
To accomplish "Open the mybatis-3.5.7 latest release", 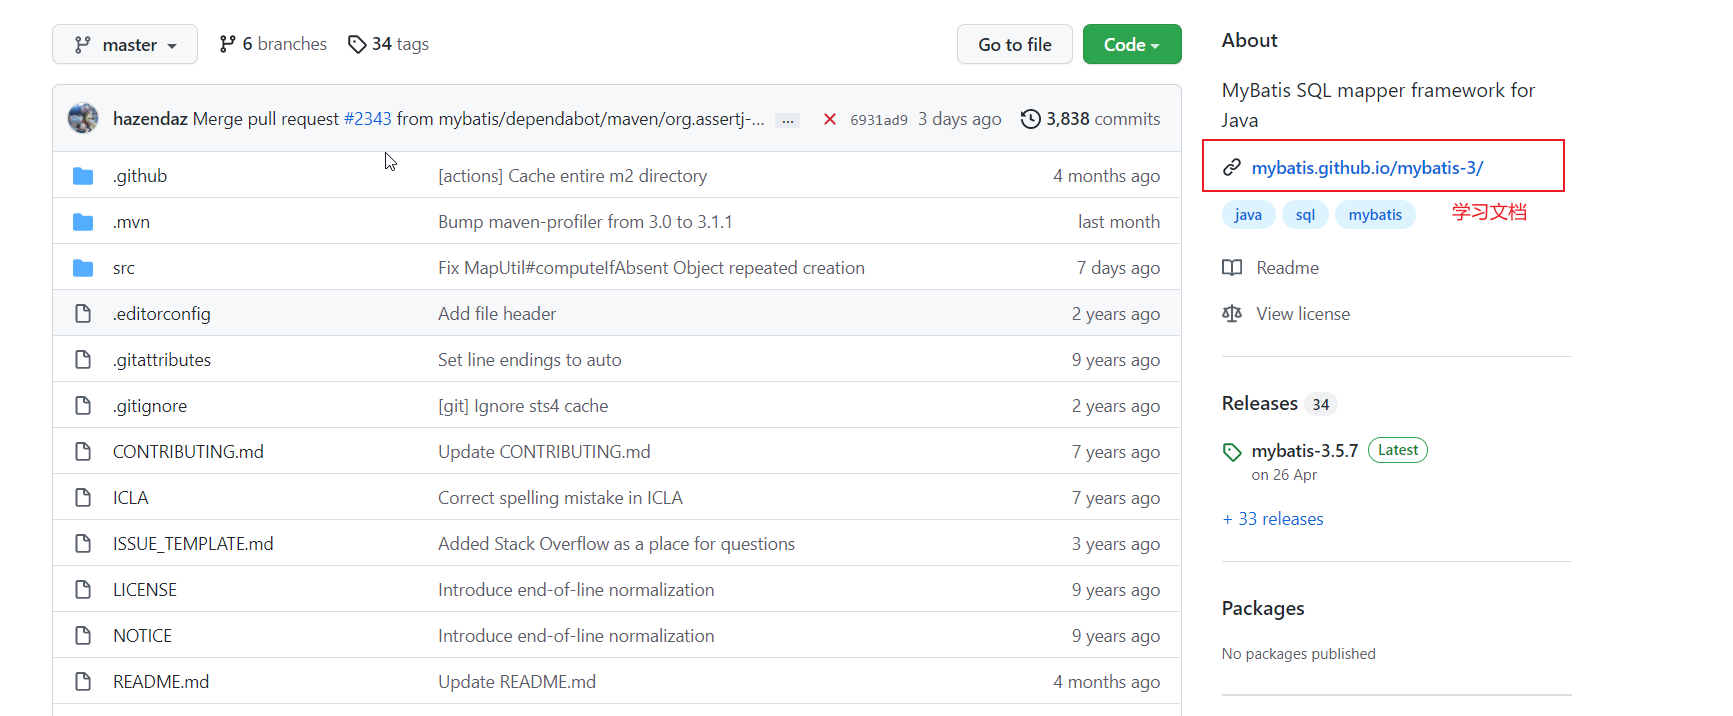I will point(1305,451).
